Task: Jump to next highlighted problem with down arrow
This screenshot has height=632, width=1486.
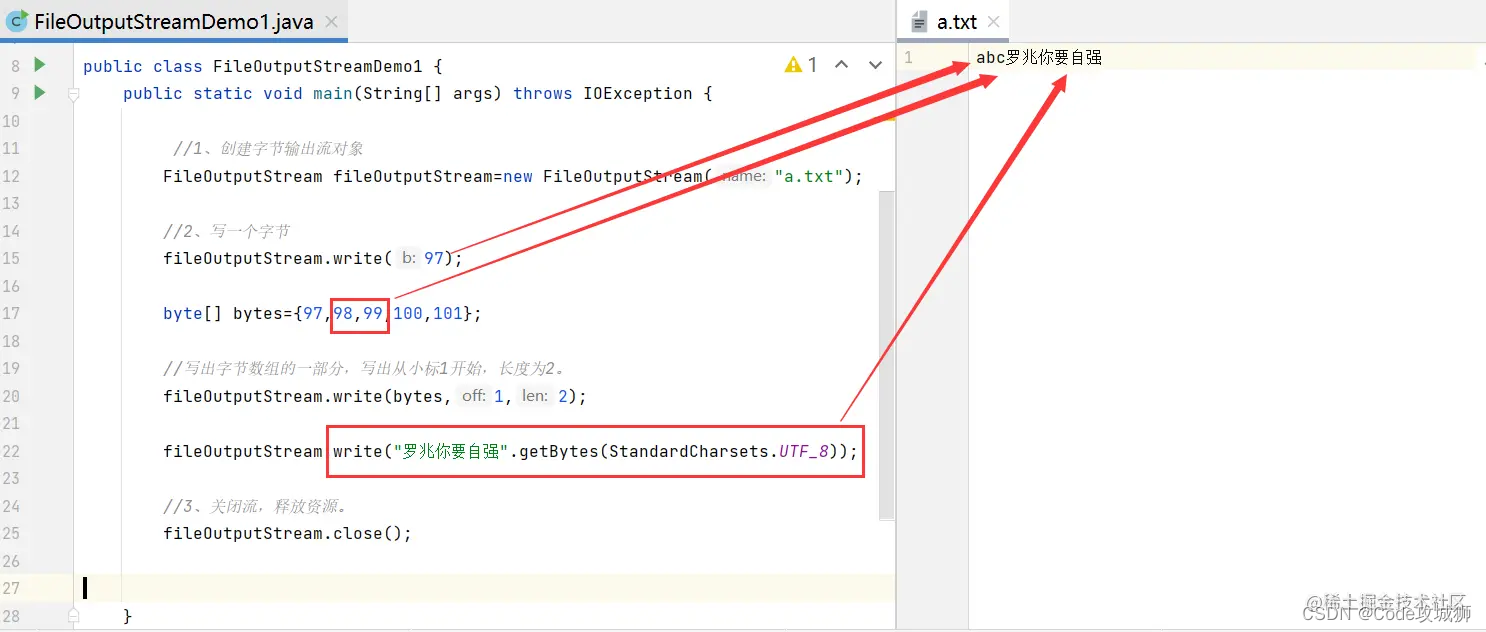Action: 875,65
